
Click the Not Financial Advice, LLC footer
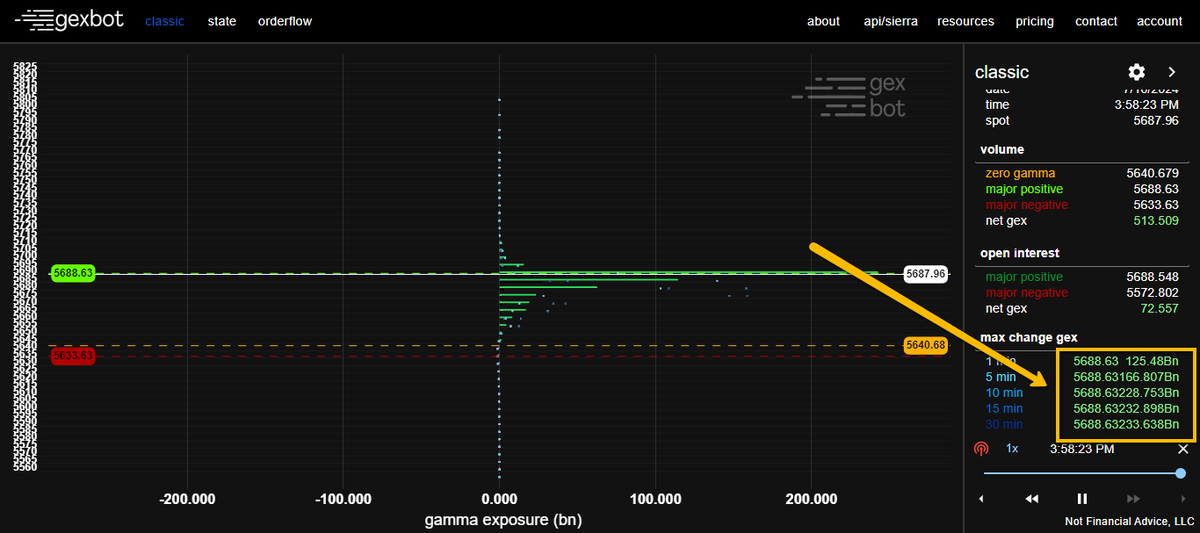(x=1130, y=521)
